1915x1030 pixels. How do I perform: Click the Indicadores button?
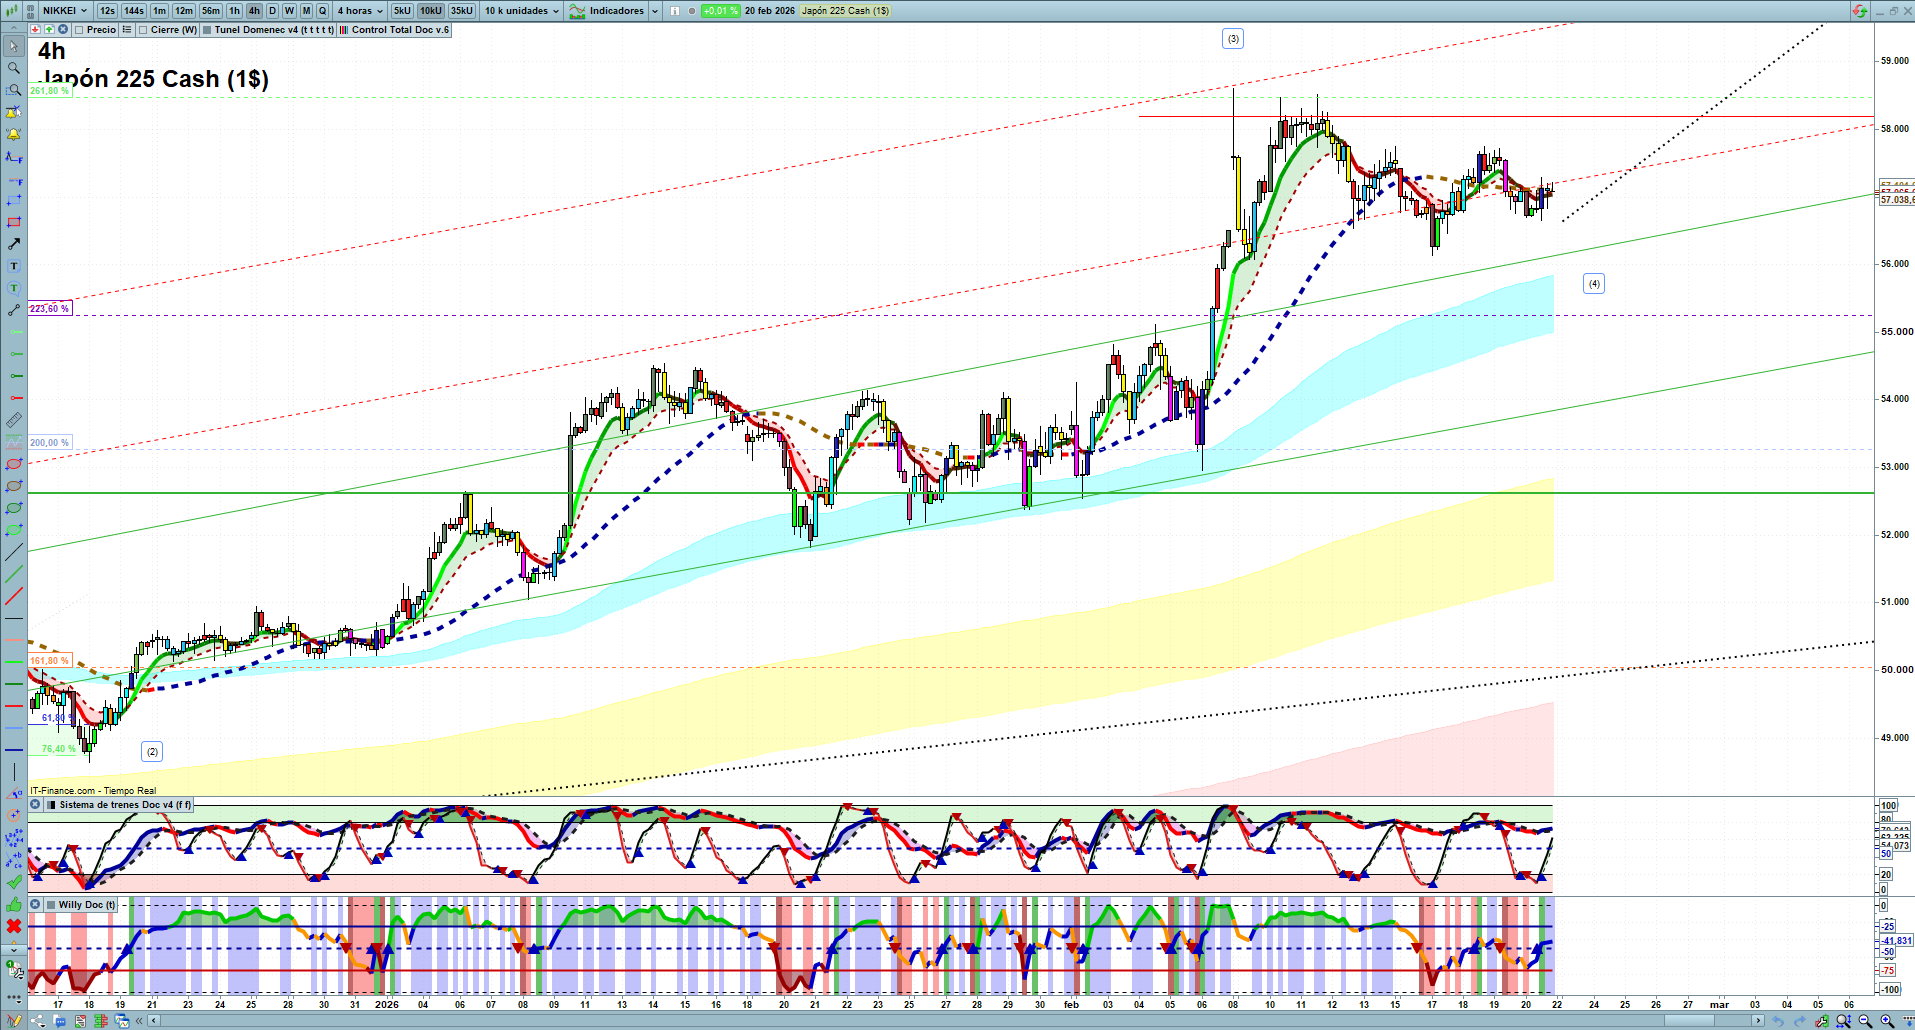tap(608, 11)
